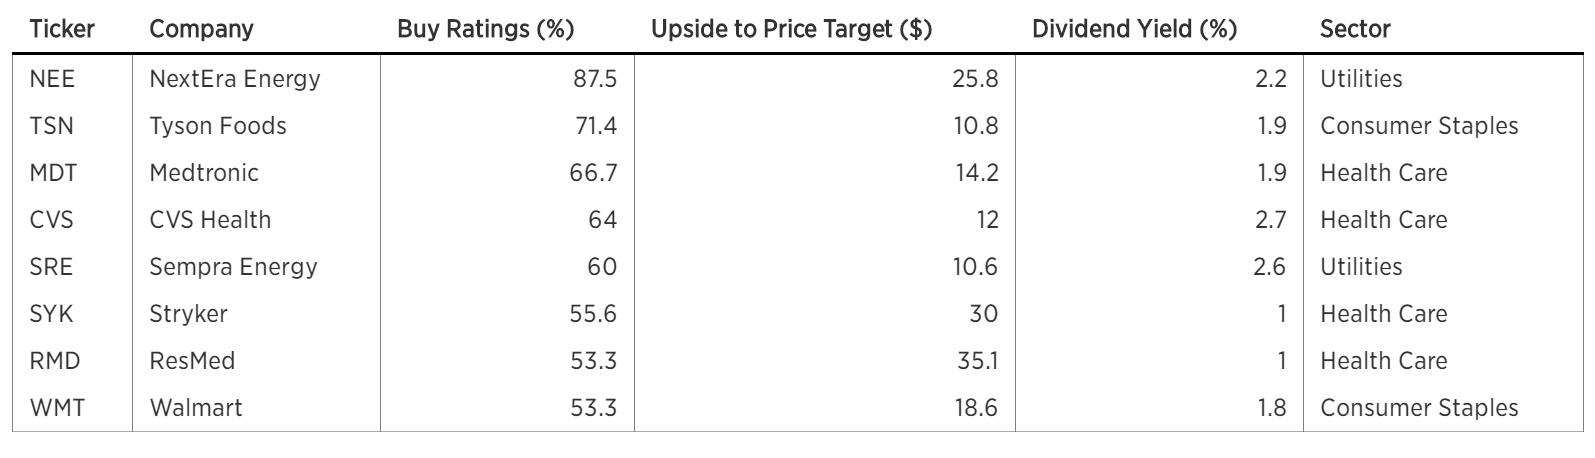
Task: Select Walmart's Consumer Staples sector cell
Action: [x=1419, y=408]
